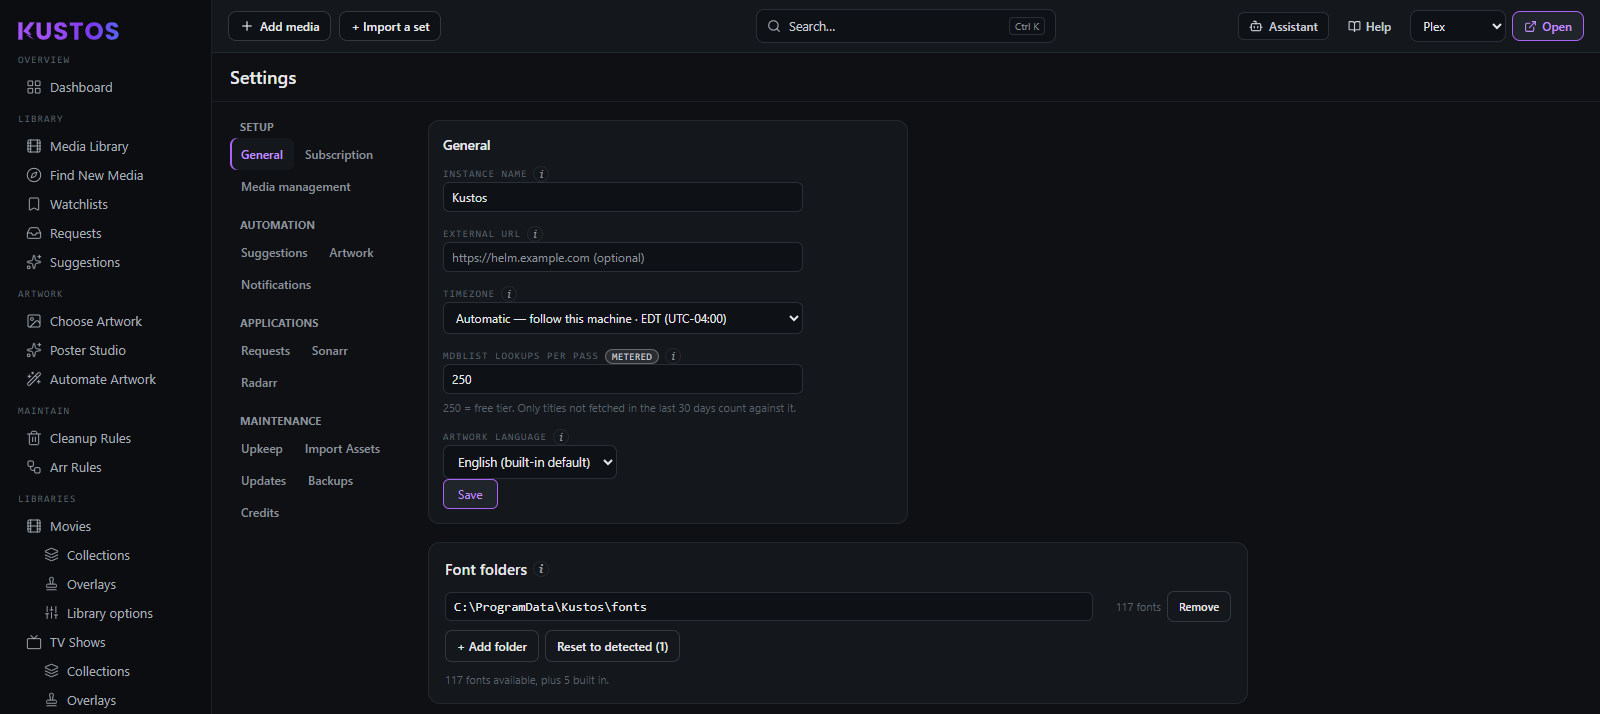The image size is (1600, 714).
Task: Click the Requests inbox icon
Action: pyautogui.click(x=34, y=233)
